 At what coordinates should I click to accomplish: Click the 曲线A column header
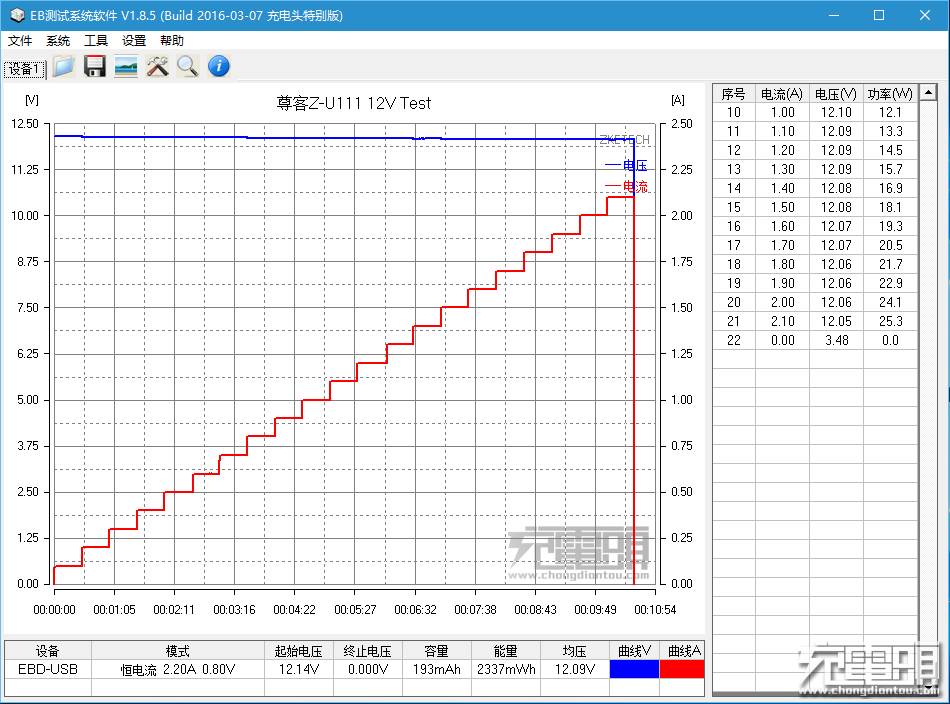pyautogui.click(x=682, y=651)
